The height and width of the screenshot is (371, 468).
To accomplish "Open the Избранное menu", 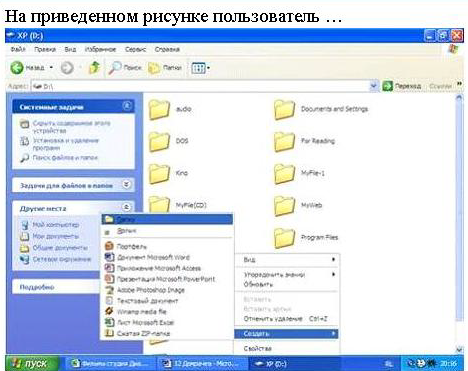I will 100,49.
